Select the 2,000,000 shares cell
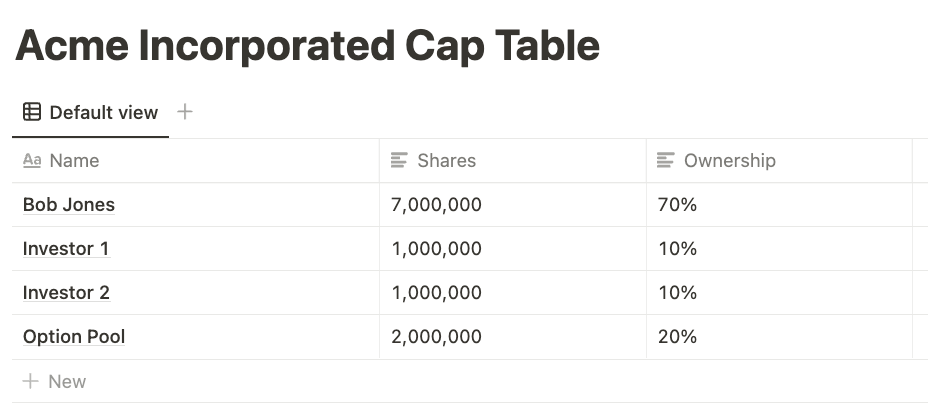928x416 pixels. [x=513, y=337]
